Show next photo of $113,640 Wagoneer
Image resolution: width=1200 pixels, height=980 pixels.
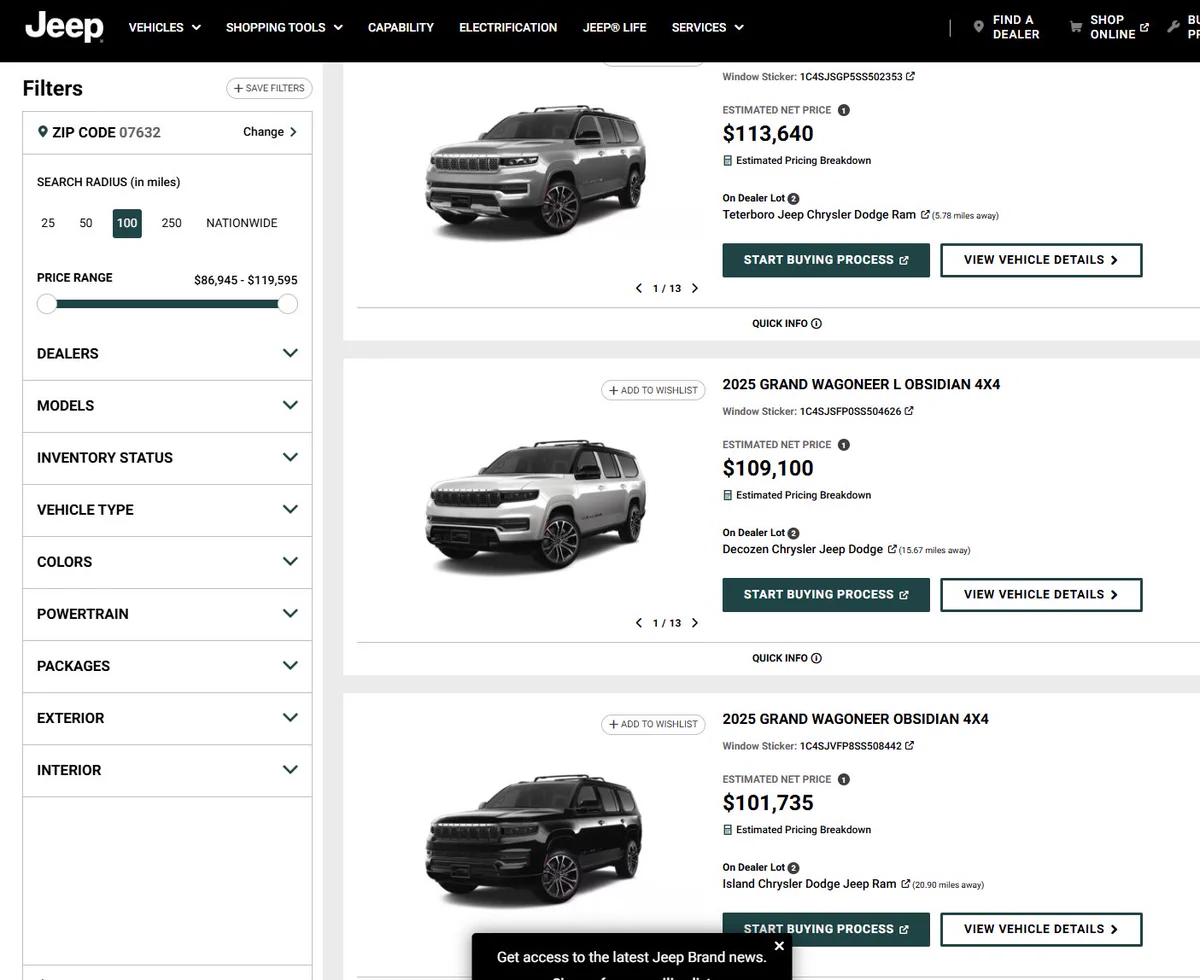pyautogui.click(x=695, y=288)
